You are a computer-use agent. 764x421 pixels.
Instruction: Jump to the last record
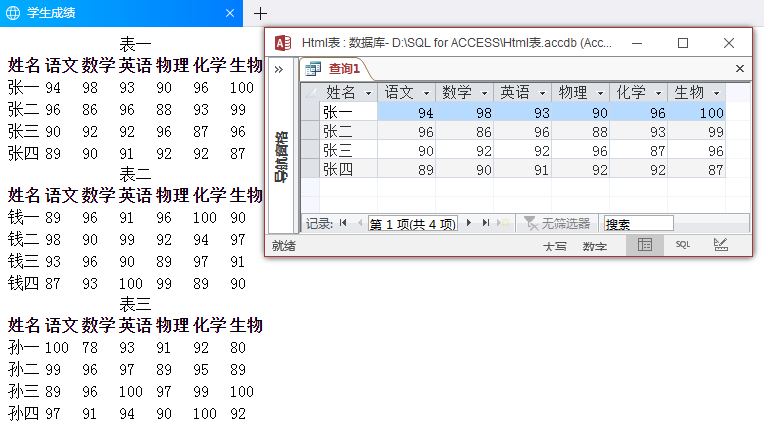(x=485, y=223)
